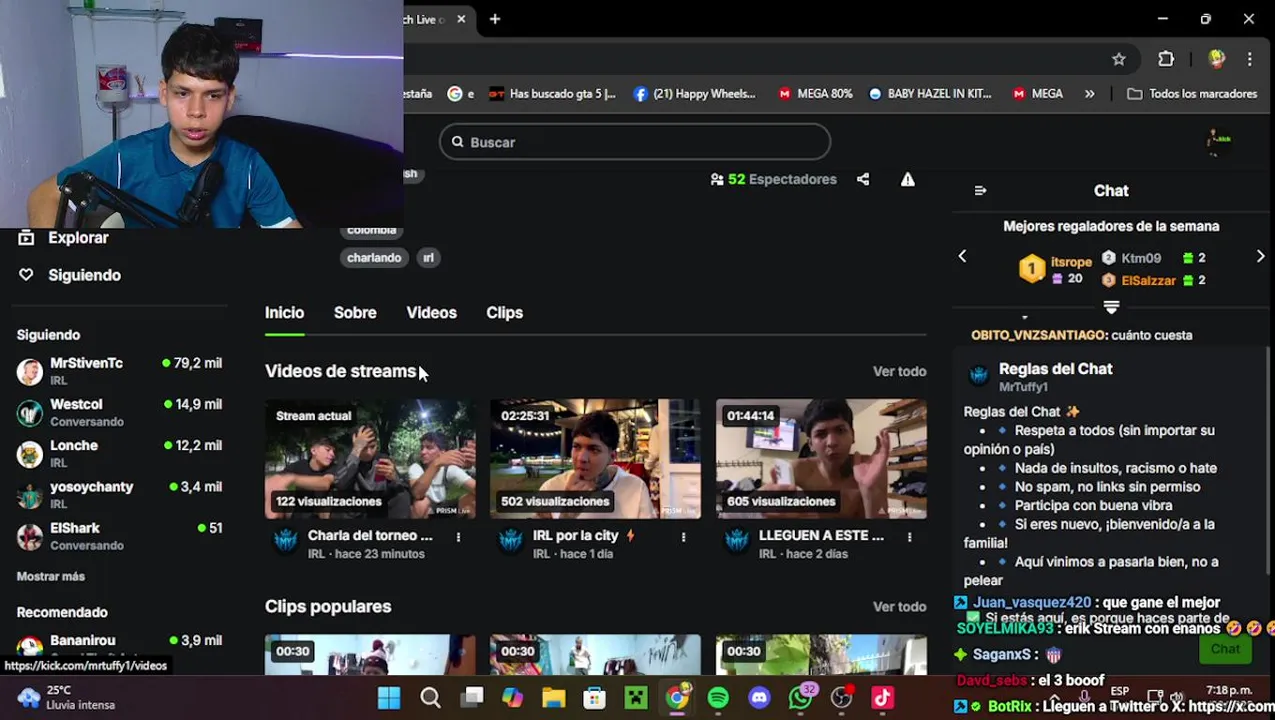This screenshot has height=720, width=1275.
Task: Expand the followed list with Mostrar más
Action: (51, 576)
